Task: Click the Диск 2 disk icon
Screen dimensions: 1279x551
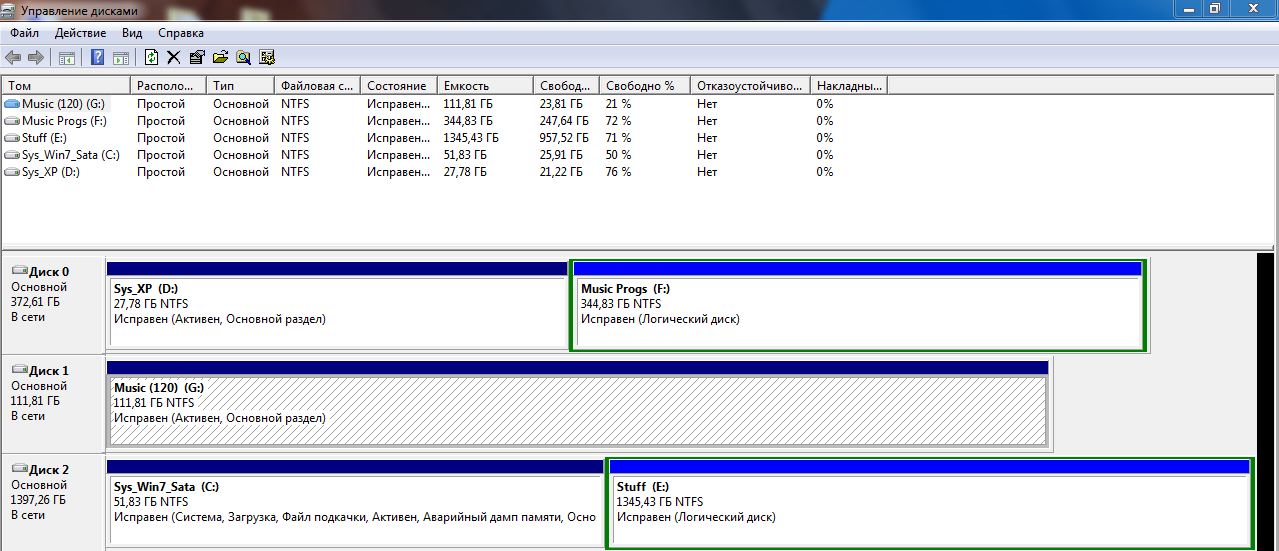Action: tap(19, 469)
